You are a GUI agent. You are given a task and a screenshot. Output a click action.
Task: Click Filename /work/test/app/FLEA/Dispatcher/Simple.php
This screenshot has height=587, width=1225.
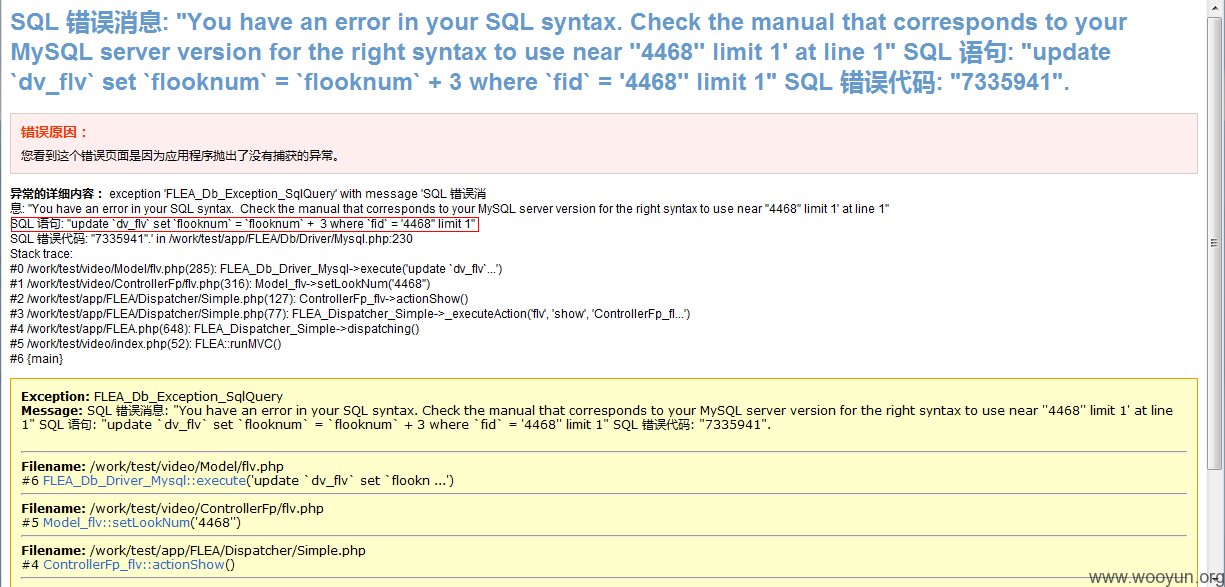193,551
